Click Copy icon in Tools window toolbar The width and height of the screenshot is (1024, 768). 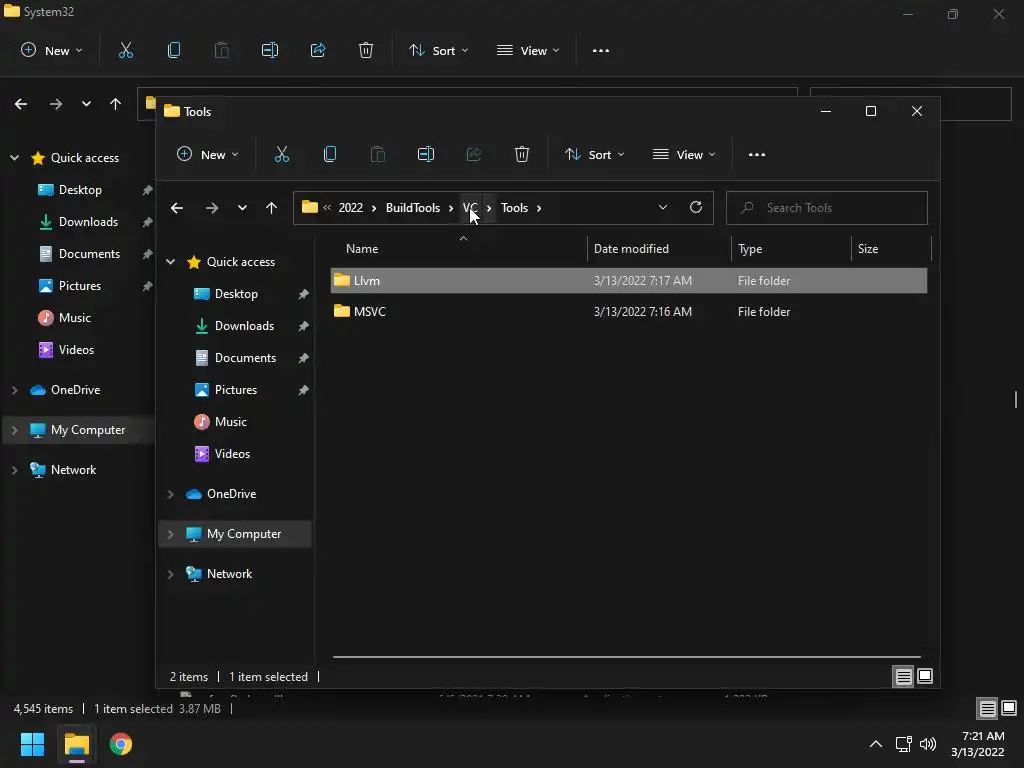pyautogui.click(x=330, y=155)
